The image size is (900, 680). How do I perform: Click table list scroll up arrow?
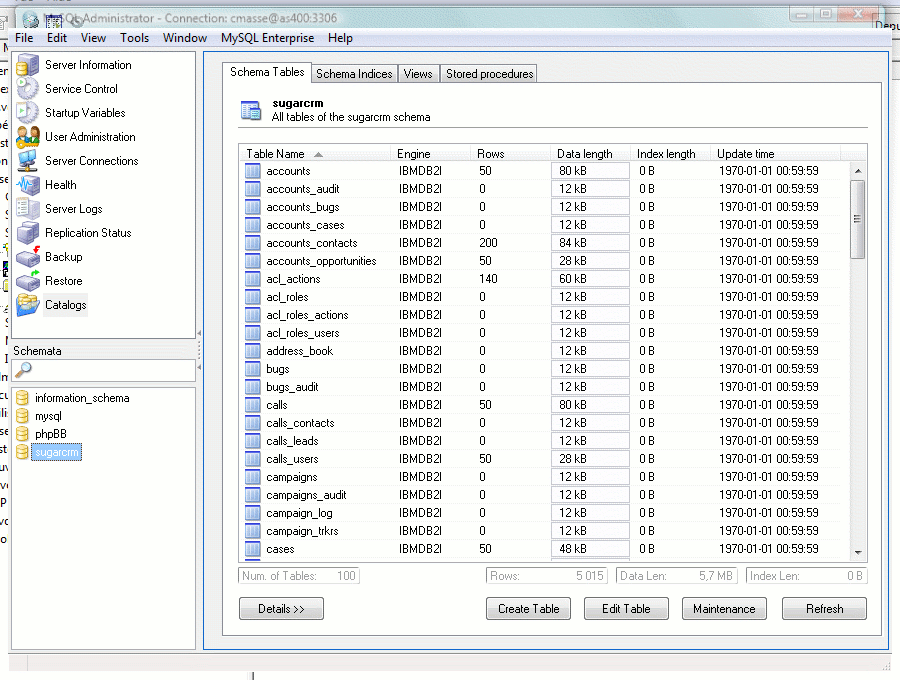click(858, 171)
